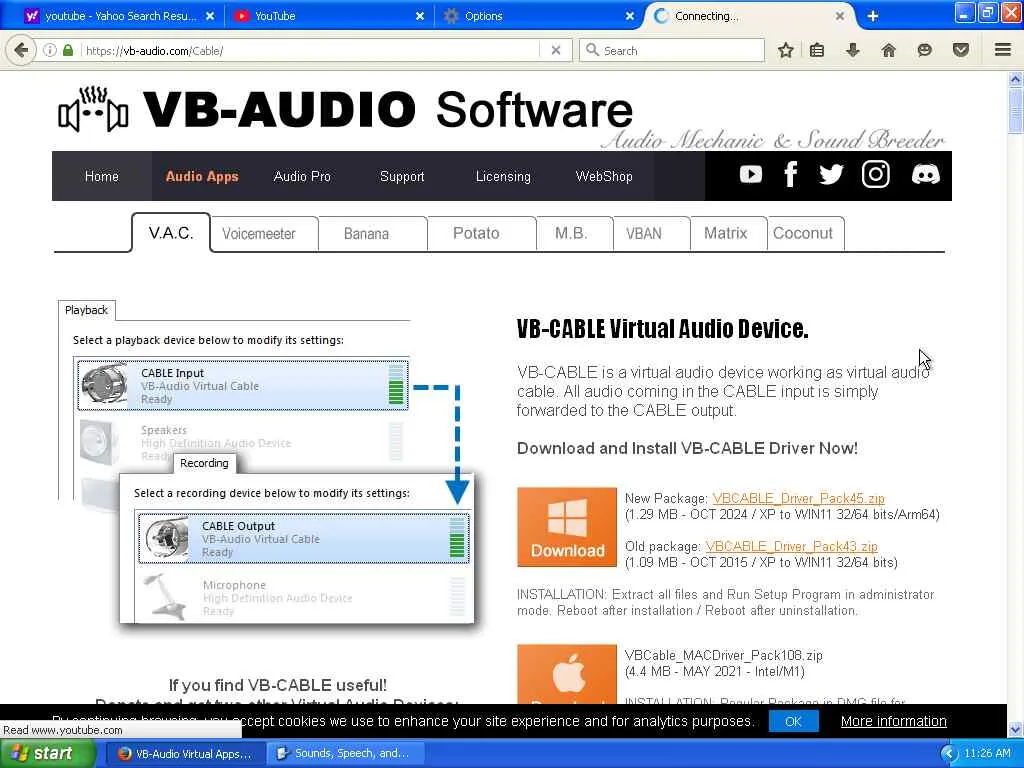Open the Pocket toolbar icon
The height and width of the screenshot is (768, 1024).
(x=961, y=50)
